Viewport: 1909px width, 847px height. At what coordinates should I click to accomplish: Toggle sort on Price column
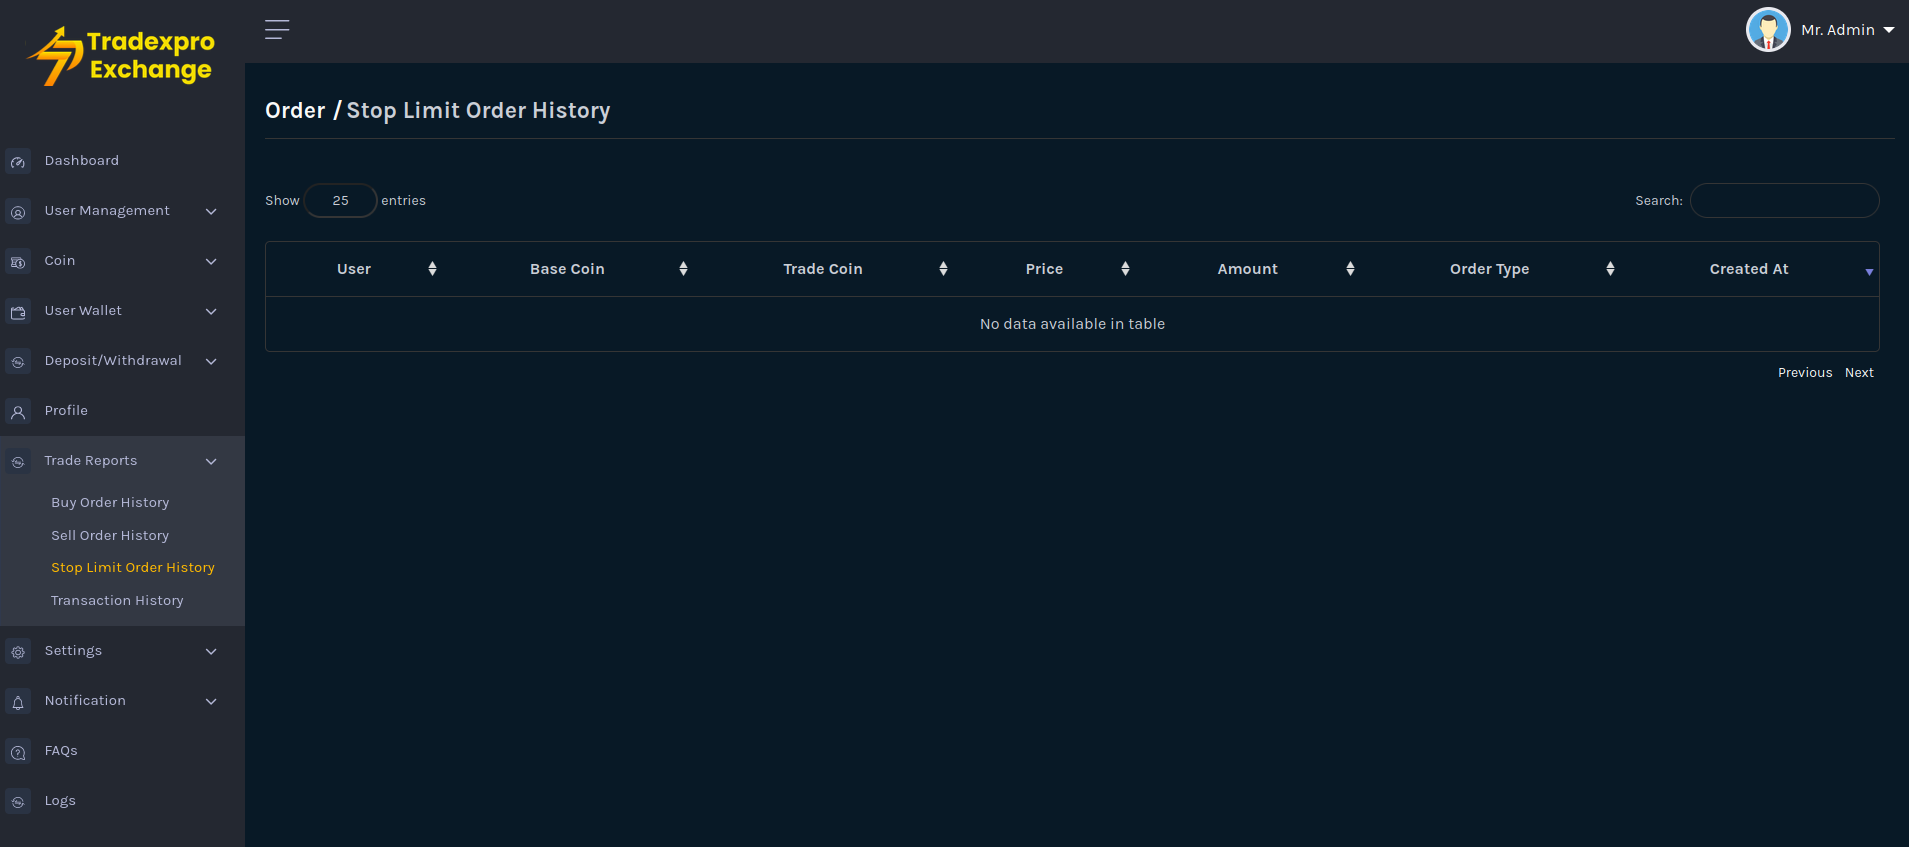point(1044,269)
